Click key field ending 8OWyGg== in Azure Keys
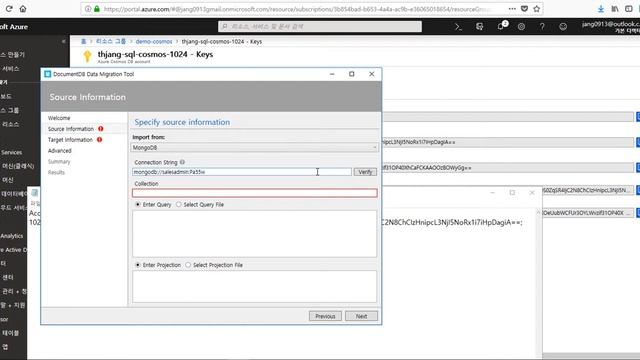 (508, 167)
